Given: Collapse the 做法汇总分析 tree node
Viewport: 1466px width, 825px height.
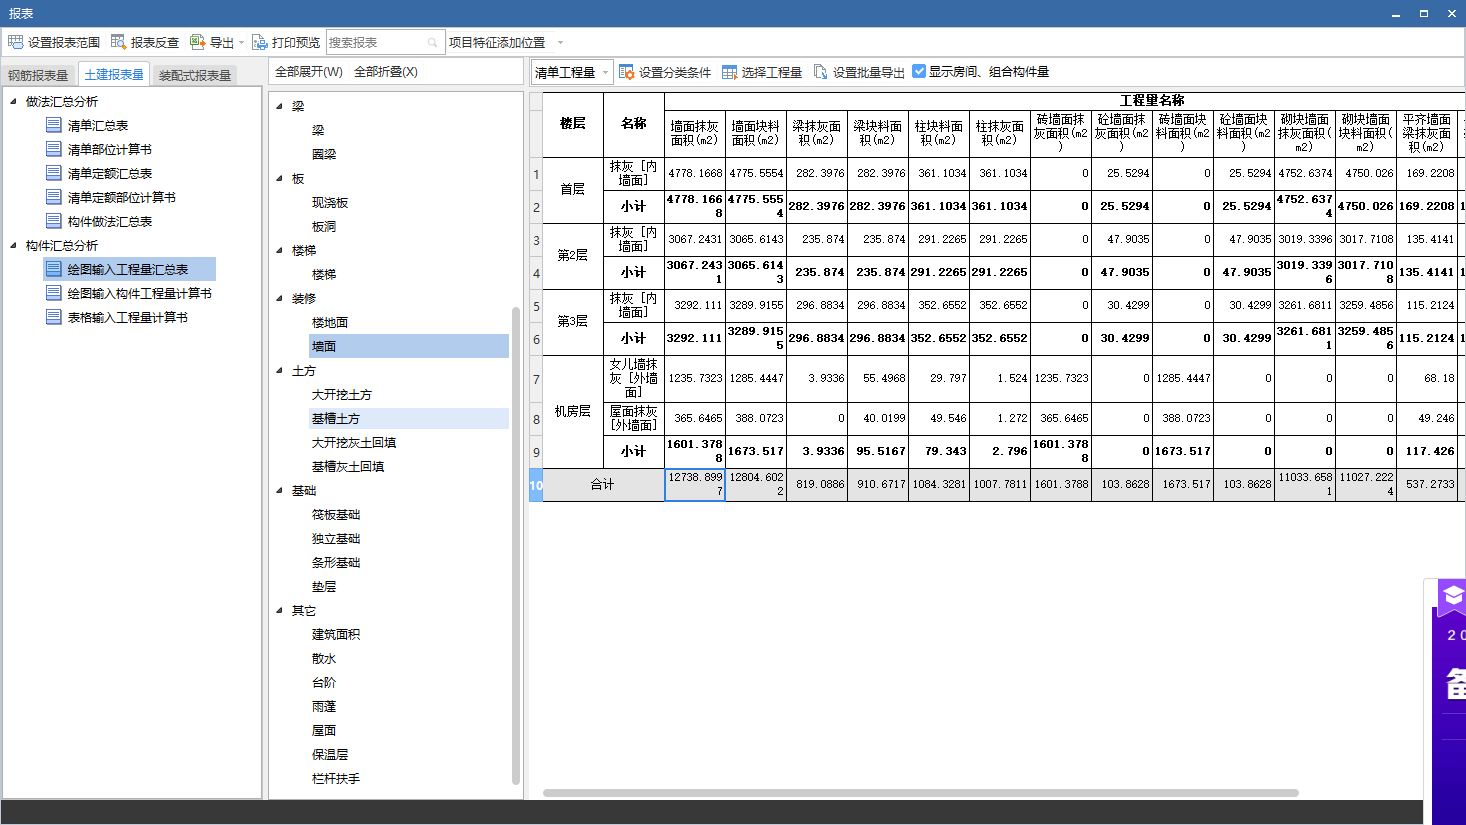Looking at the screenshot, I should click(13, 101).
